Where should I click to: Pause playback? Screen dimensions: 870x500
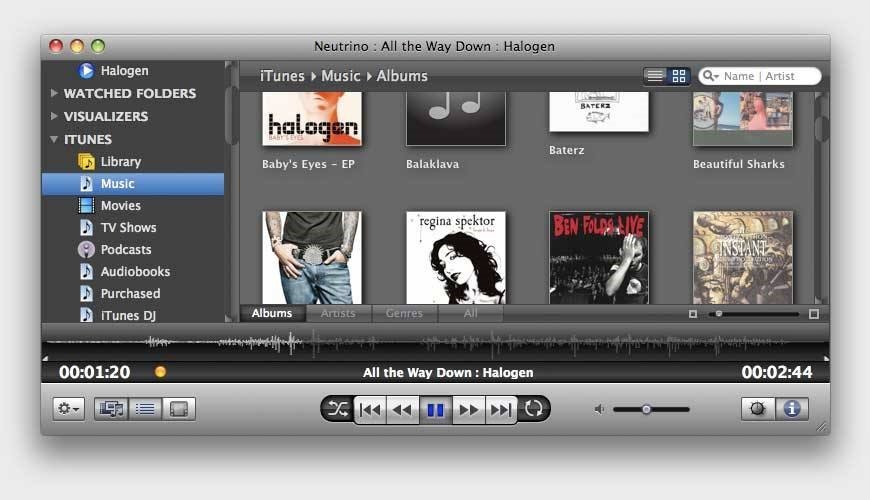pos(436,410)
